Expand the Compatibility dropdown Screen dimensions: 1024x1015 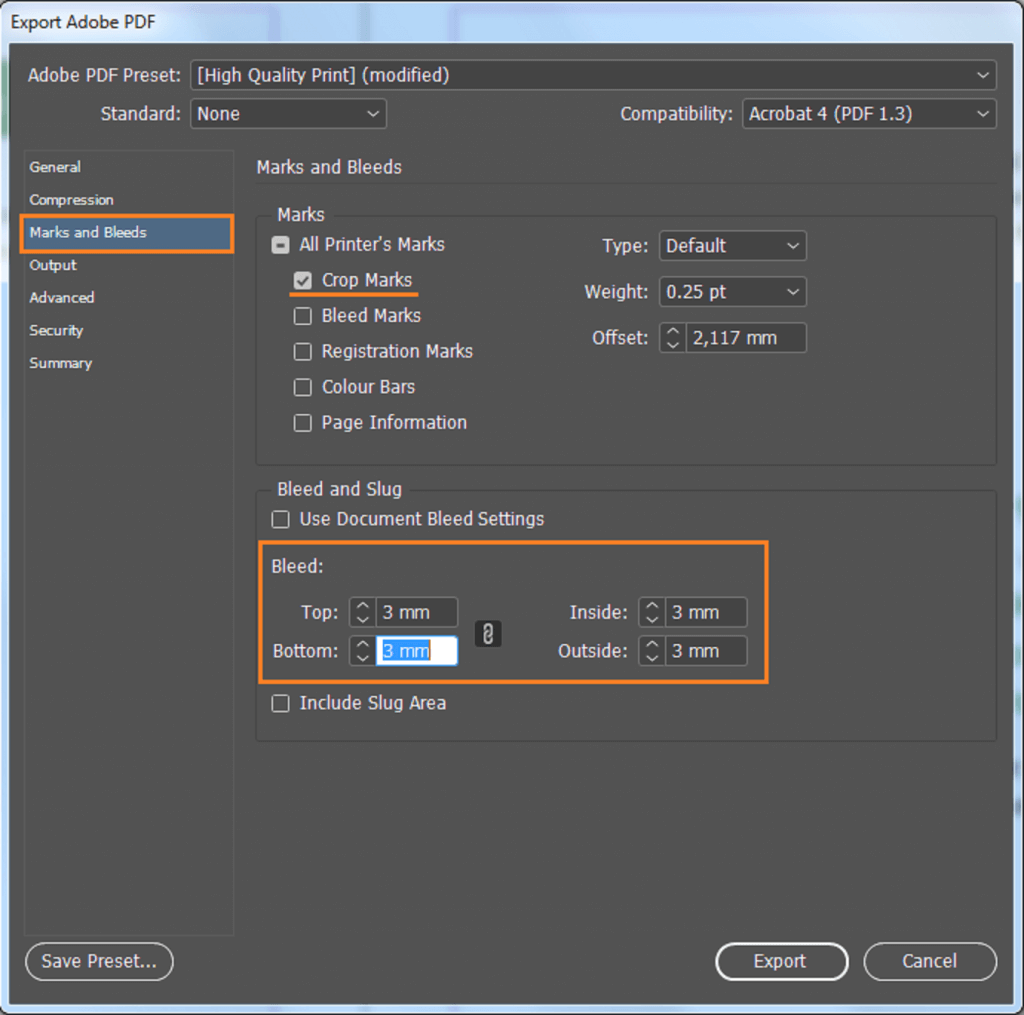pyautogui.click(x=869, y=114)
